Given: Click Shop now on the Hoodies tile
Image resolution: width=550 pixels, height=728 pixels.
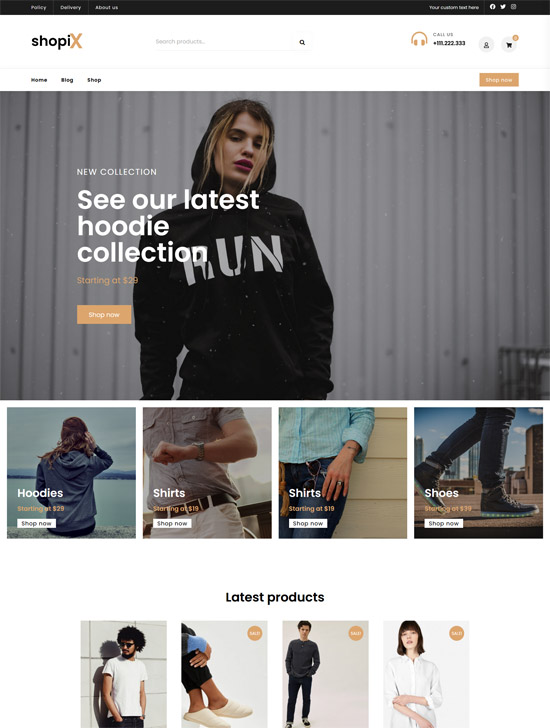Looking at the screenshot, I should click(36, 523).
